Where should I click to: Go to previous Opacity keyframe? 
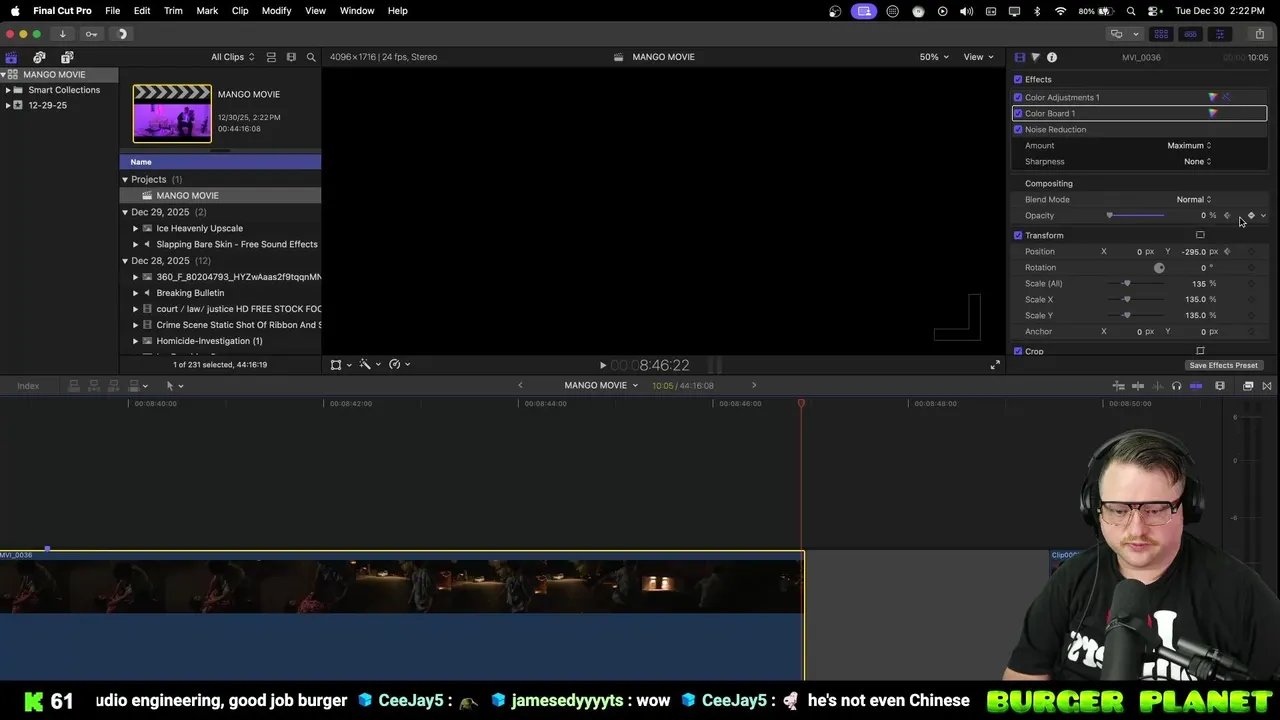point(1228,216)
